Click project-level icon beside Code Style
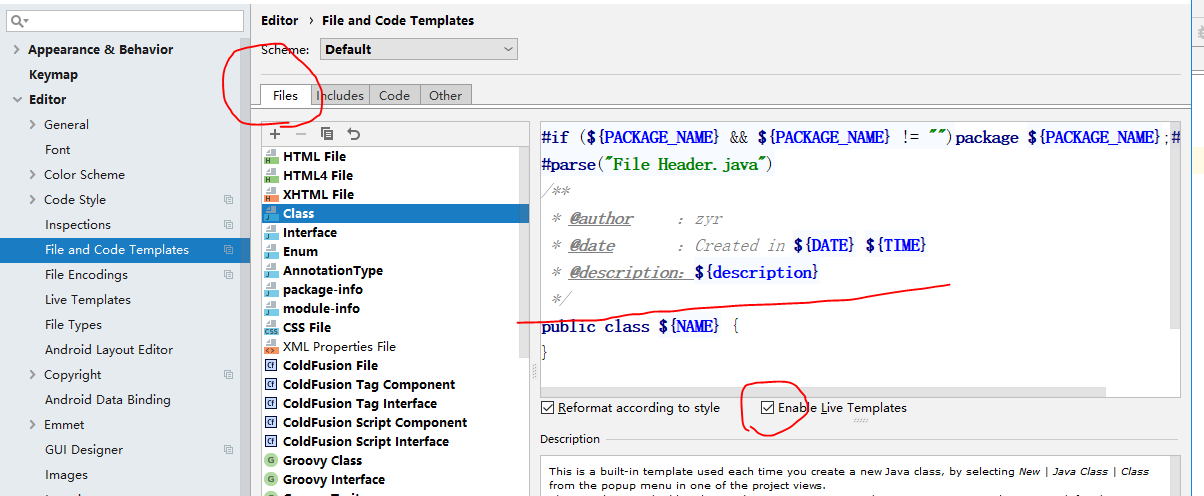The image size is (1204, 496). [x=229, y=200]
